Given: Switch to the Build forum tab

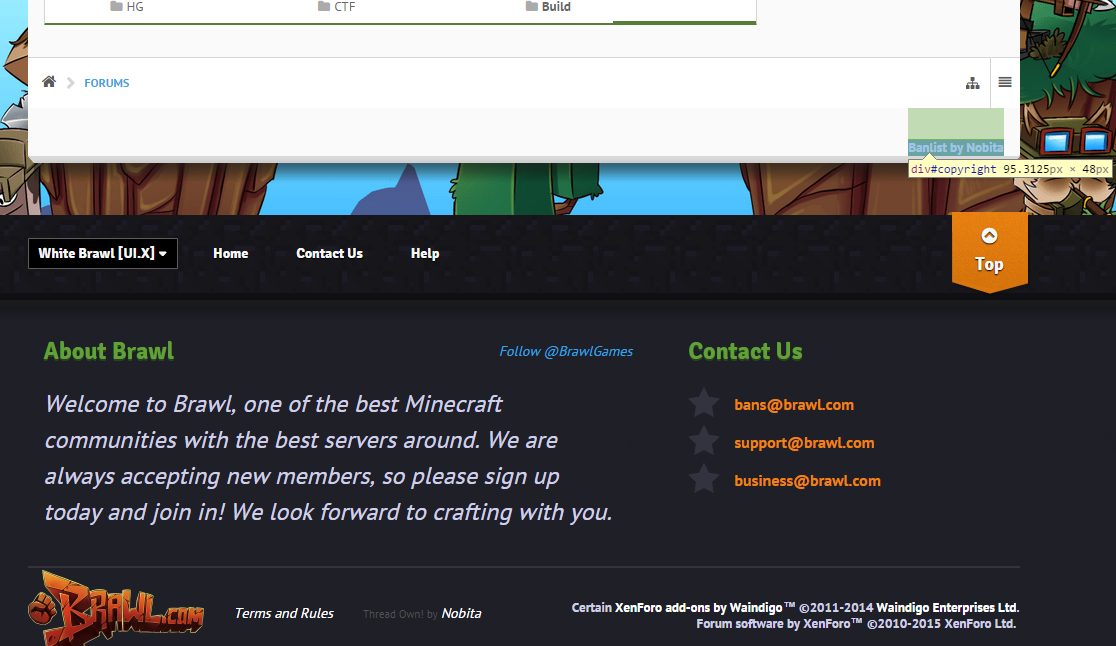Looking at the screenshot, I should coord(548,7).
